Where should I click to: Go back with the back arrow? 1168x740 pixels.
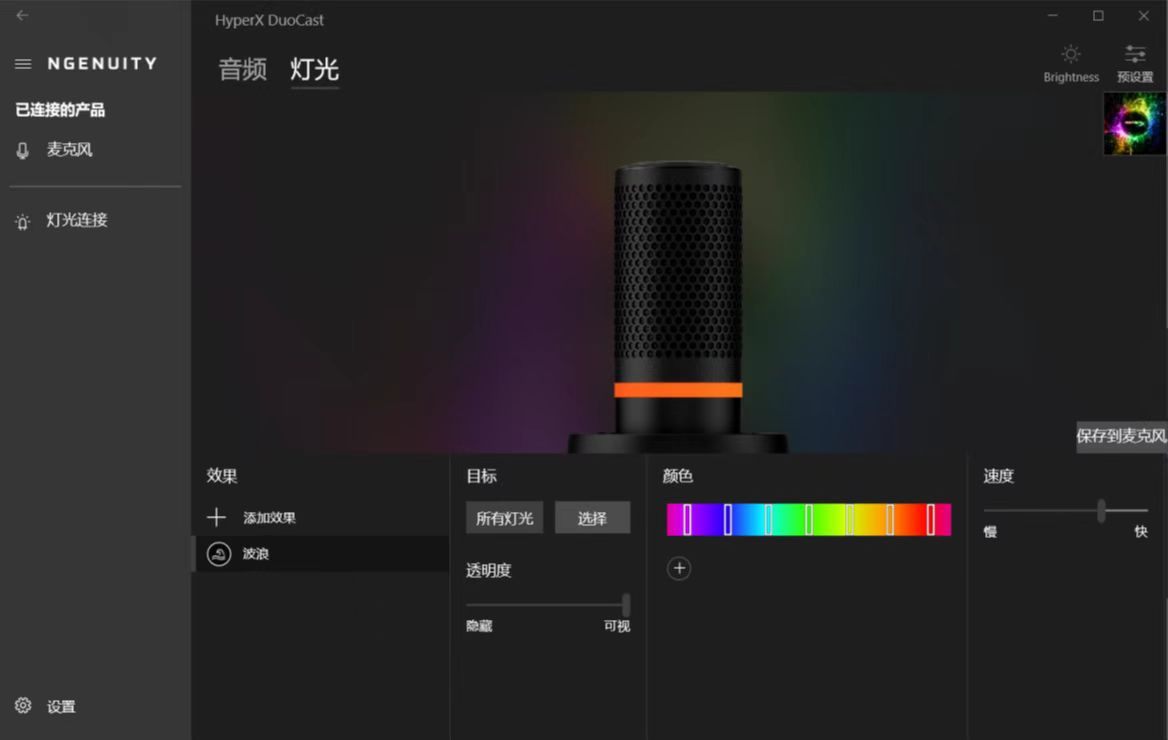tap(22, 15)
